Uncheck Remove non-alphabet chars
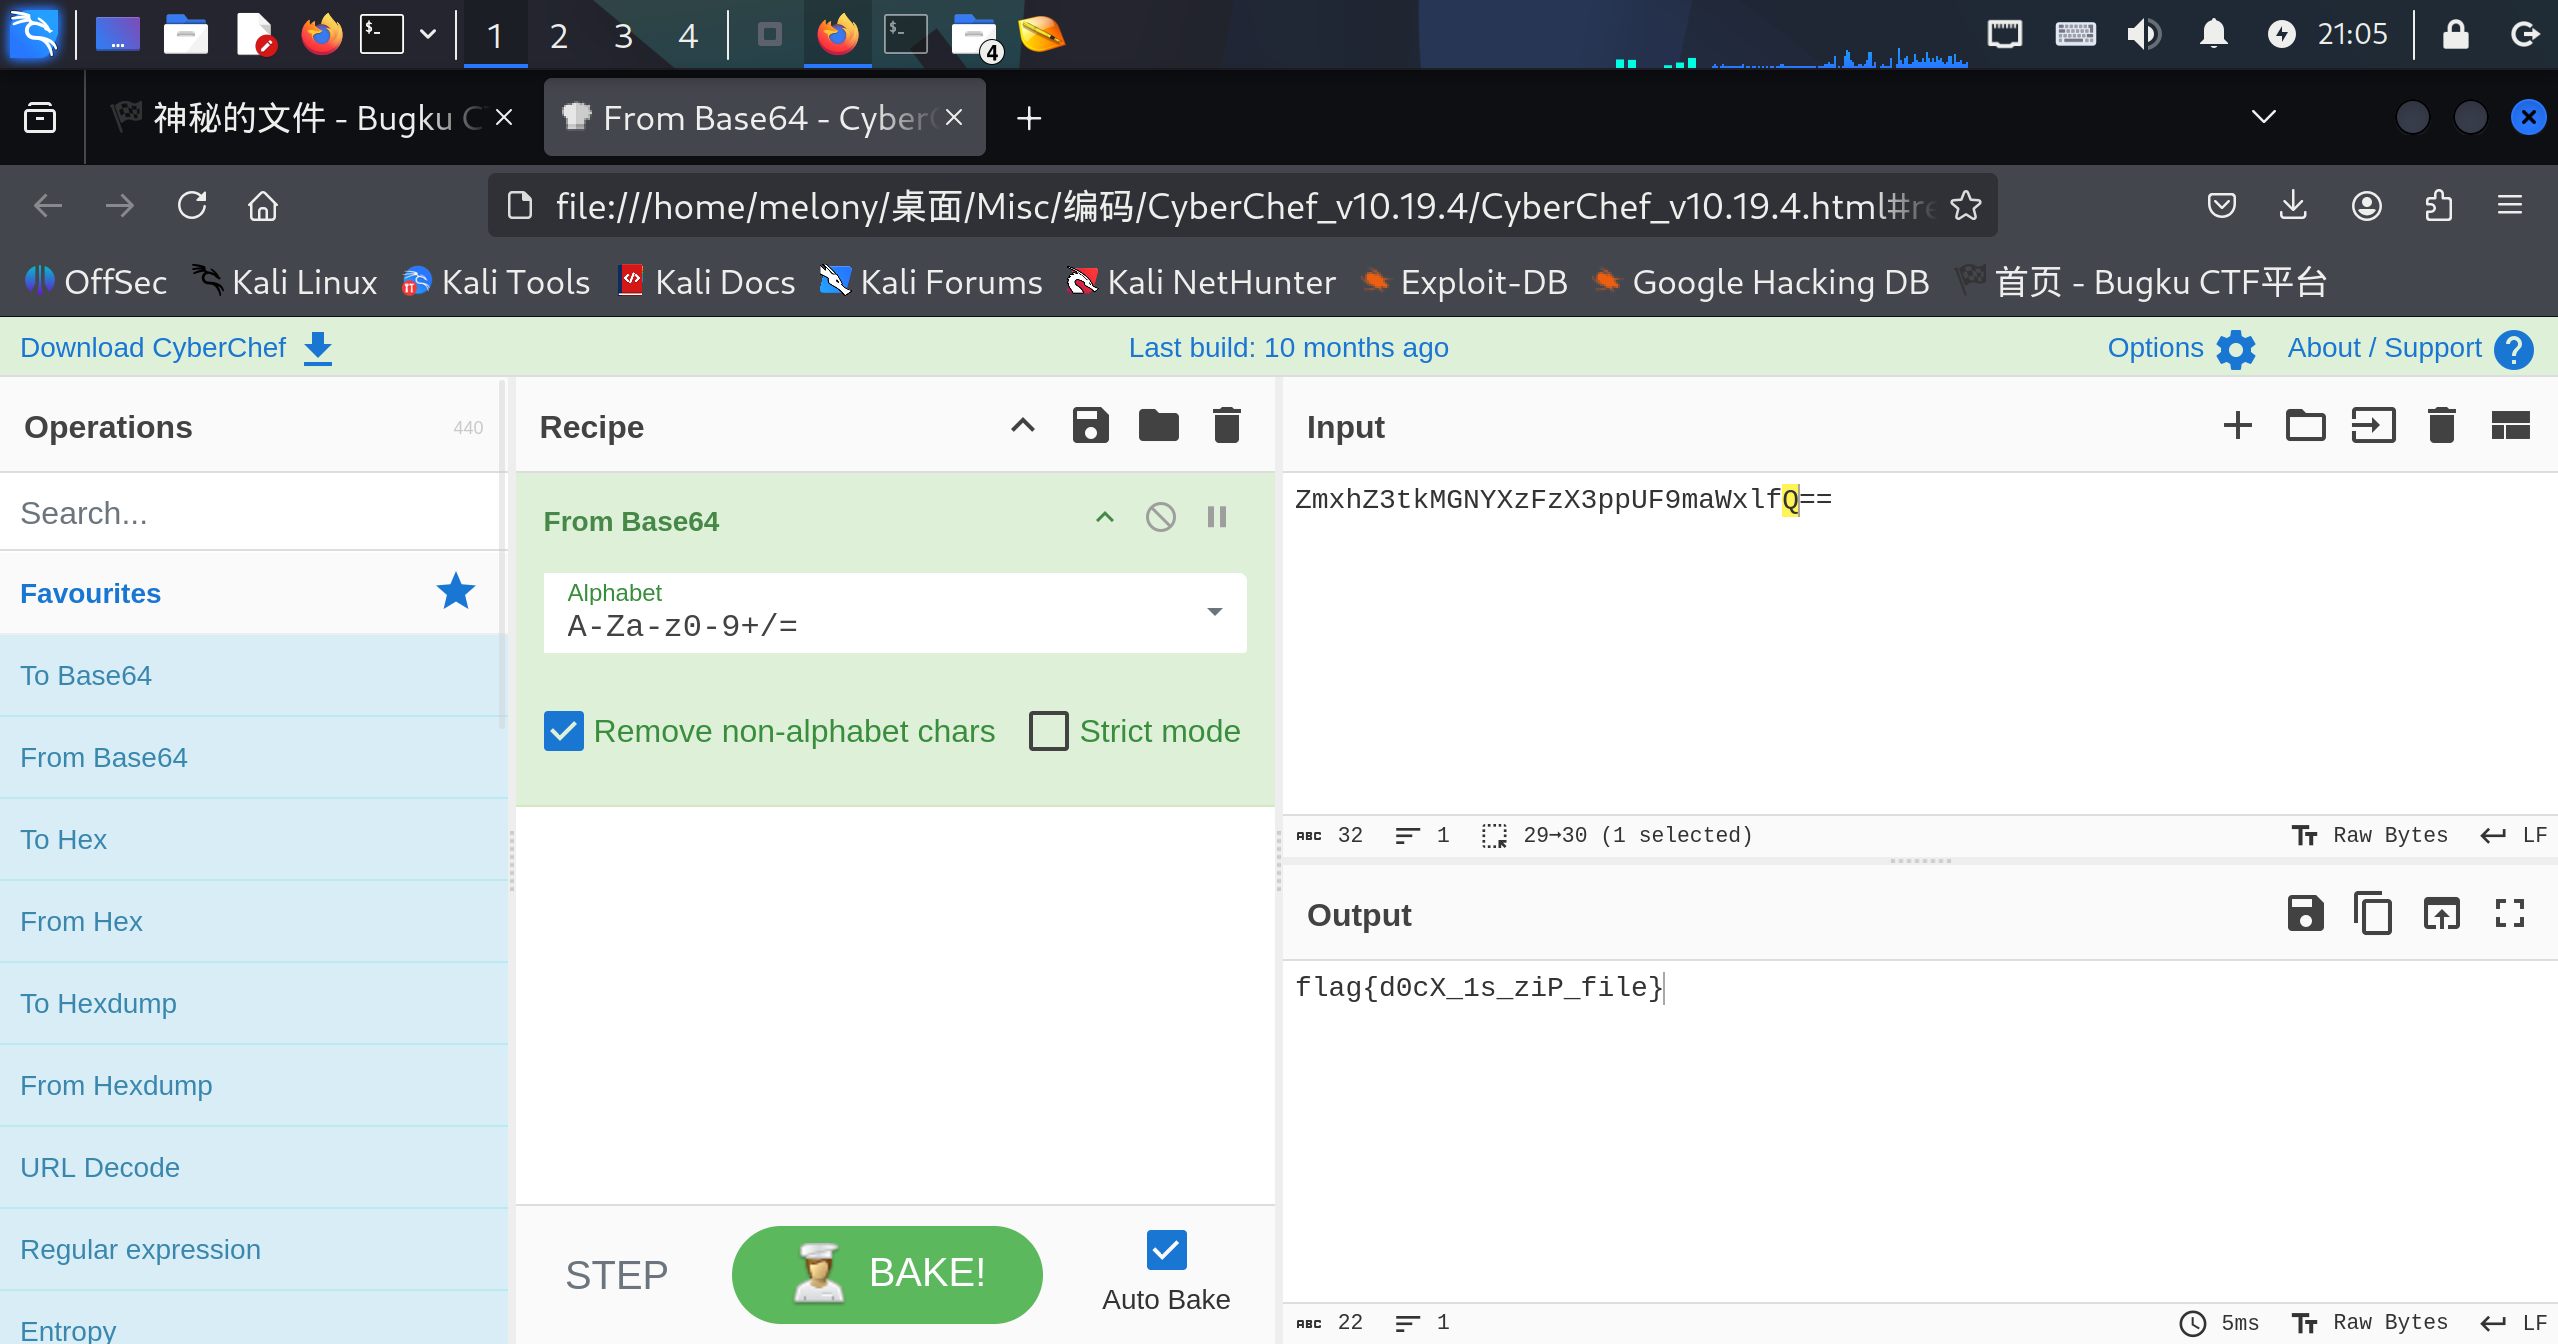This screenshot has height=1344, width=2558. pyautogui.click(x=564, y=731)
